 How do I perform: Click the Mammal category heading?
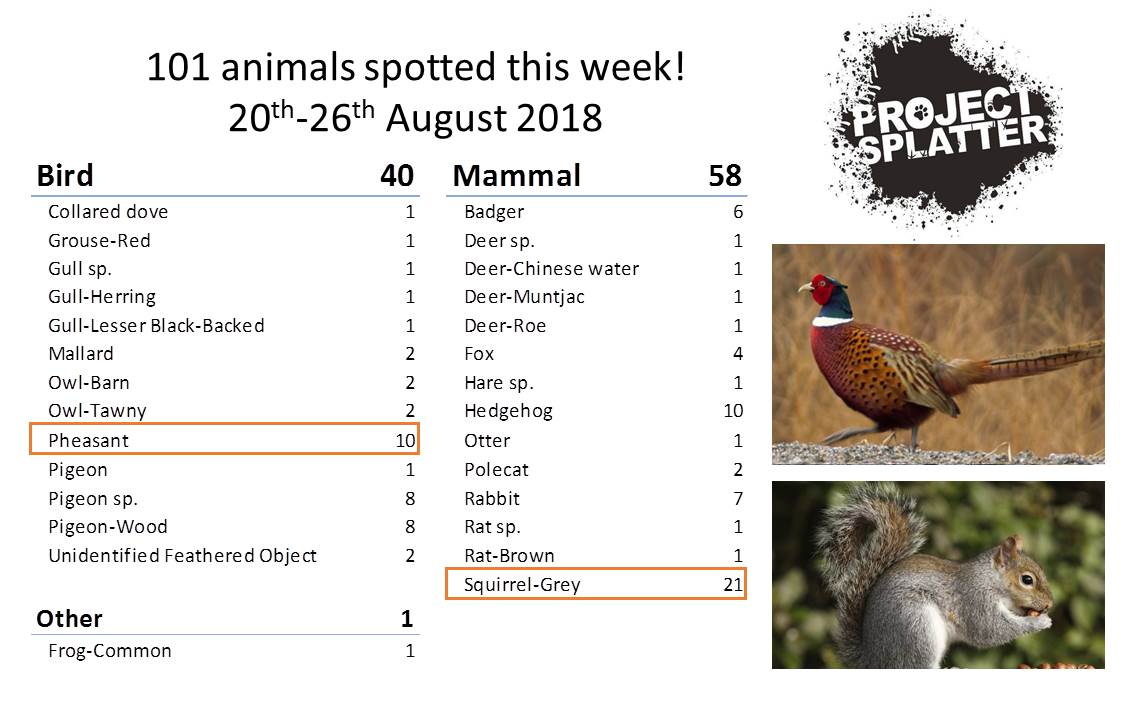517,176
